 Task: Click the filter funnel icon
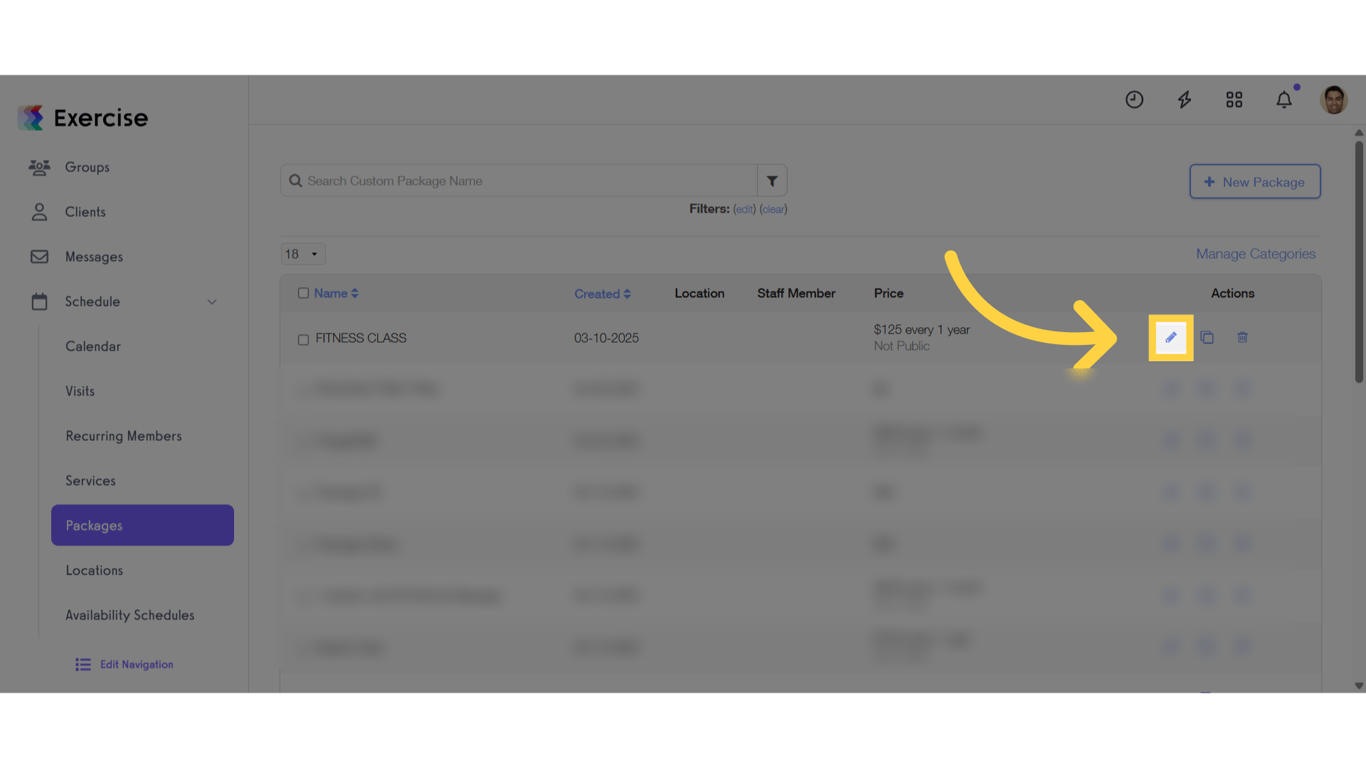(772, 181)
